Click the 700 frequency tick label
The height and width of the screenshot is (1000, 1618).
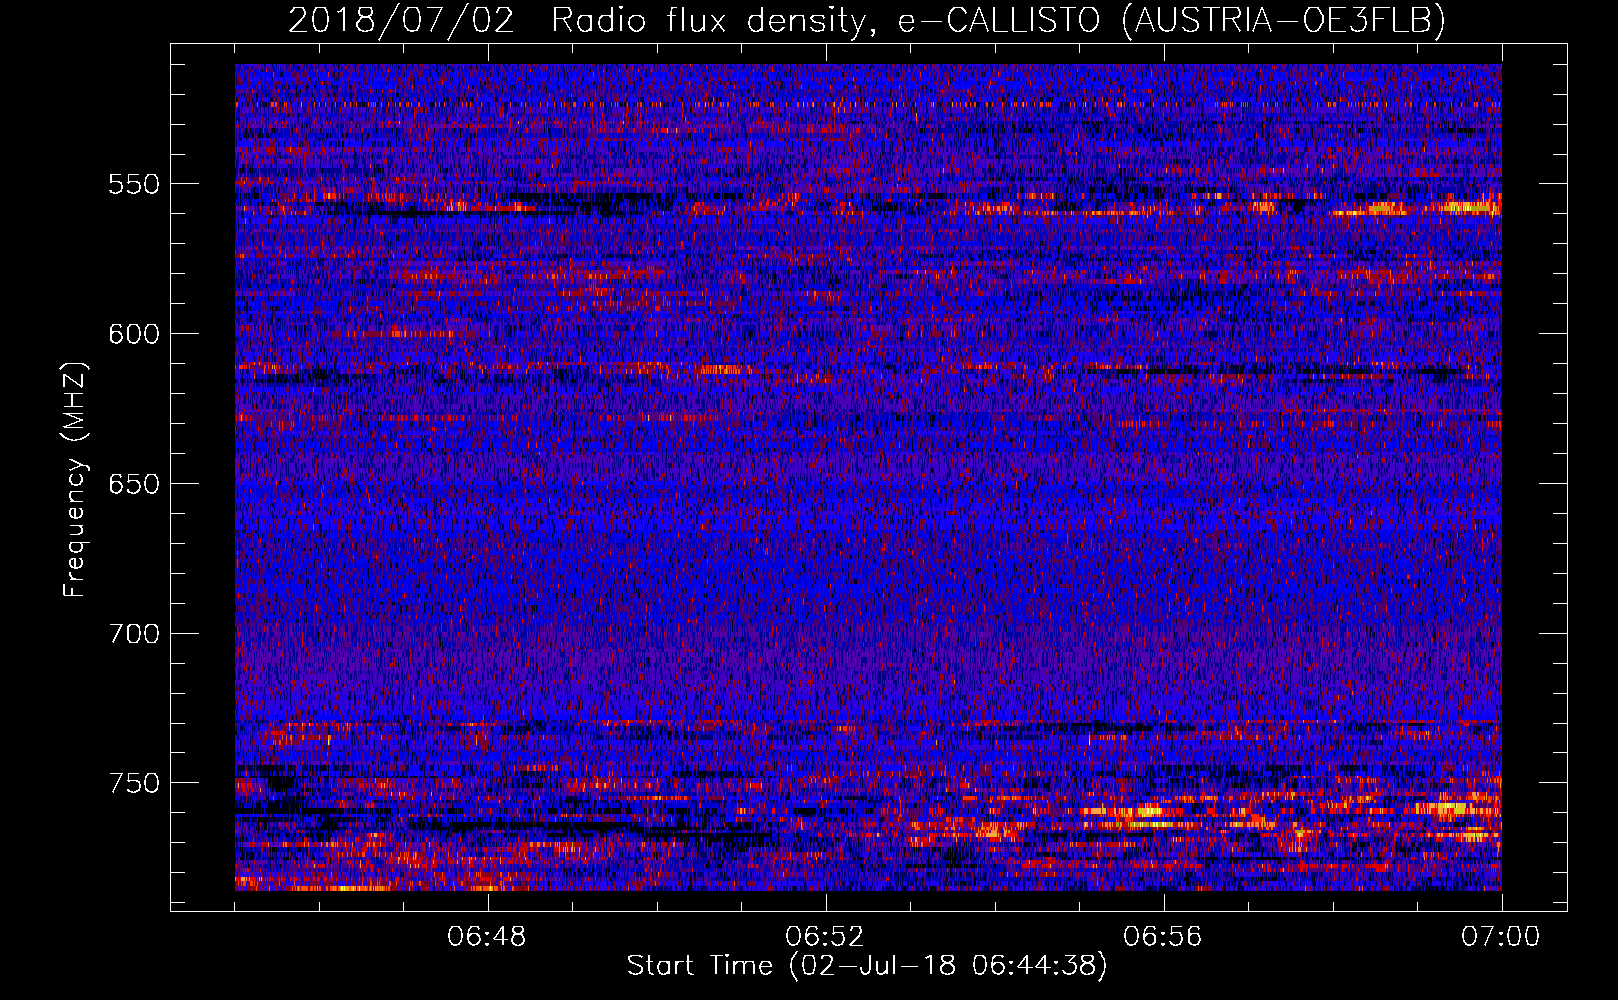pyautogui.click(x=134, y=633)
